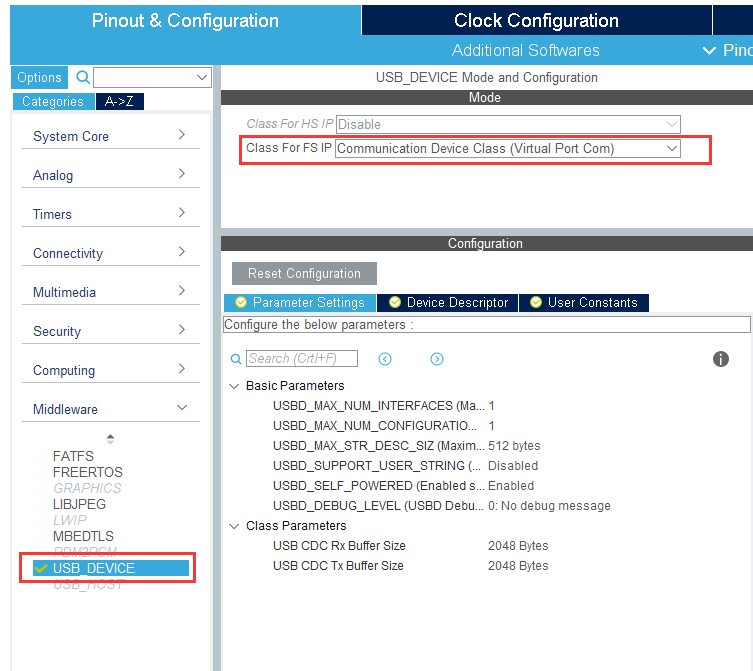Expand the Multimedia category
The height and width of the screenshot is (671, 753).
110,292
